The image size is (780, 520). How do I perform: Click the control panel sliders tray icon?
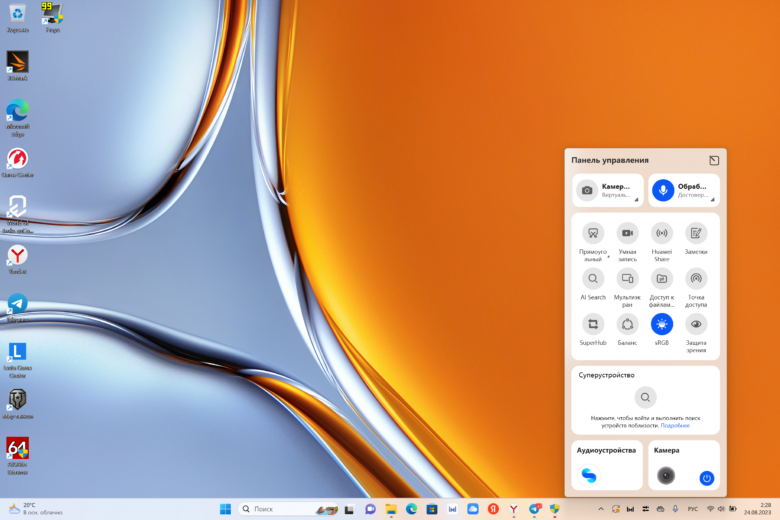tap(645, 509)
